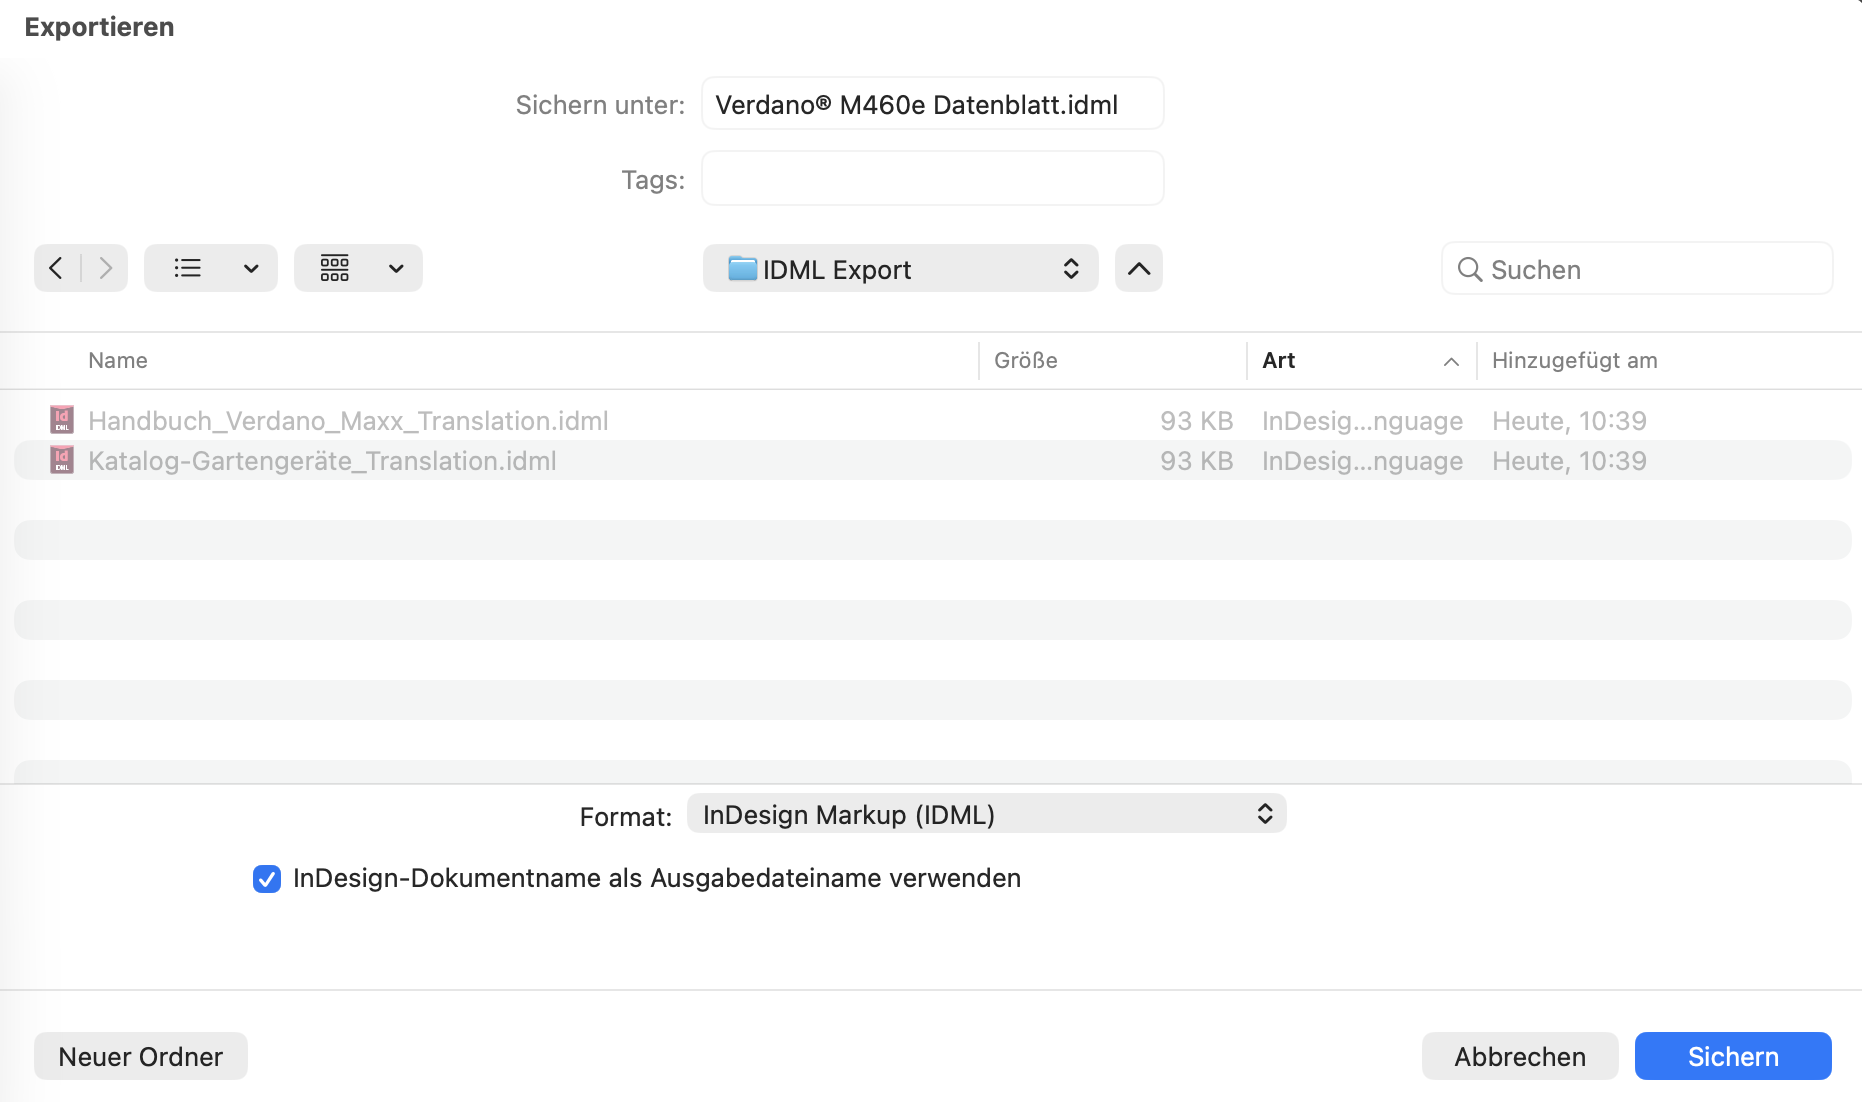This screenshot has height=1102, width=1862.
Task: Sort by Art column header
Action: [1279, 361]
